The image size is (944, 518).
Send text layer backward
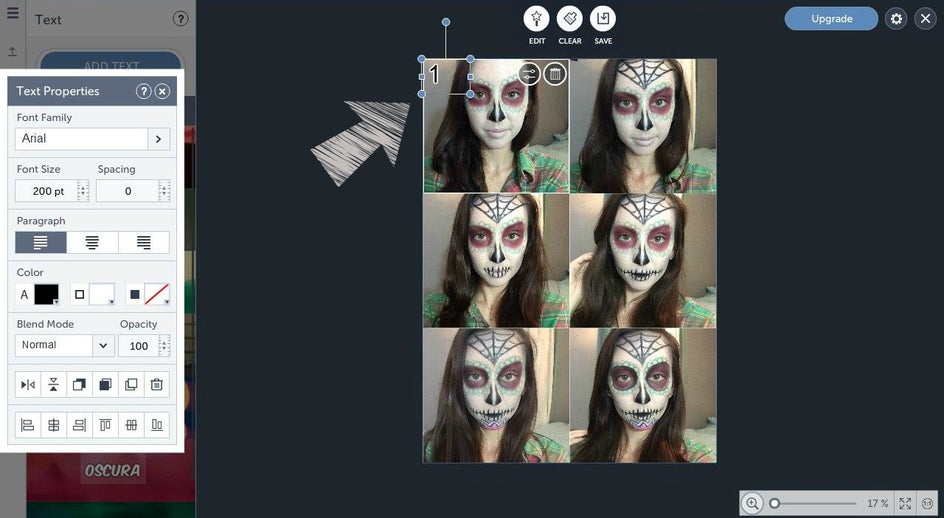pos(105,385)
